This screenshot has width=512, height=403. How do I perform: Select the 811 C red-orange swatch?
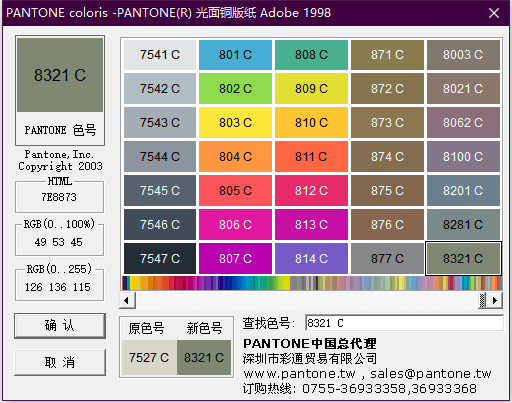click(311, 157)
